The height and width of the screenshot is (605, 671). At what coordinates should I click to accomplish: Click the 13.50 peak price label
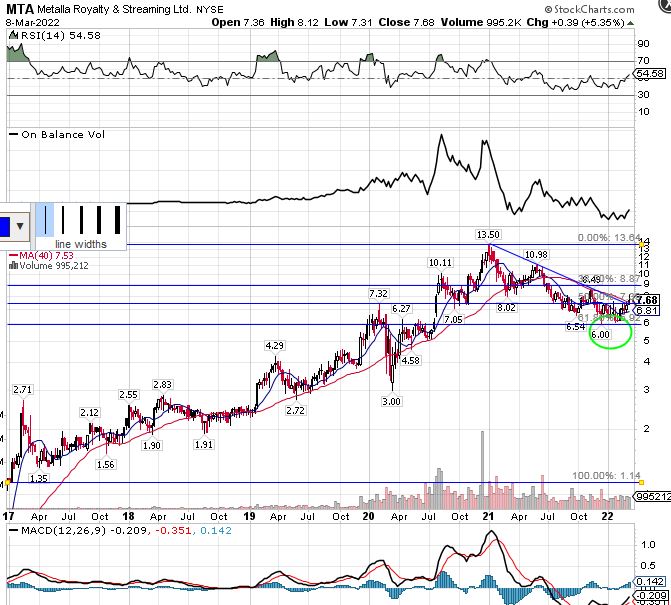(488, 234)
